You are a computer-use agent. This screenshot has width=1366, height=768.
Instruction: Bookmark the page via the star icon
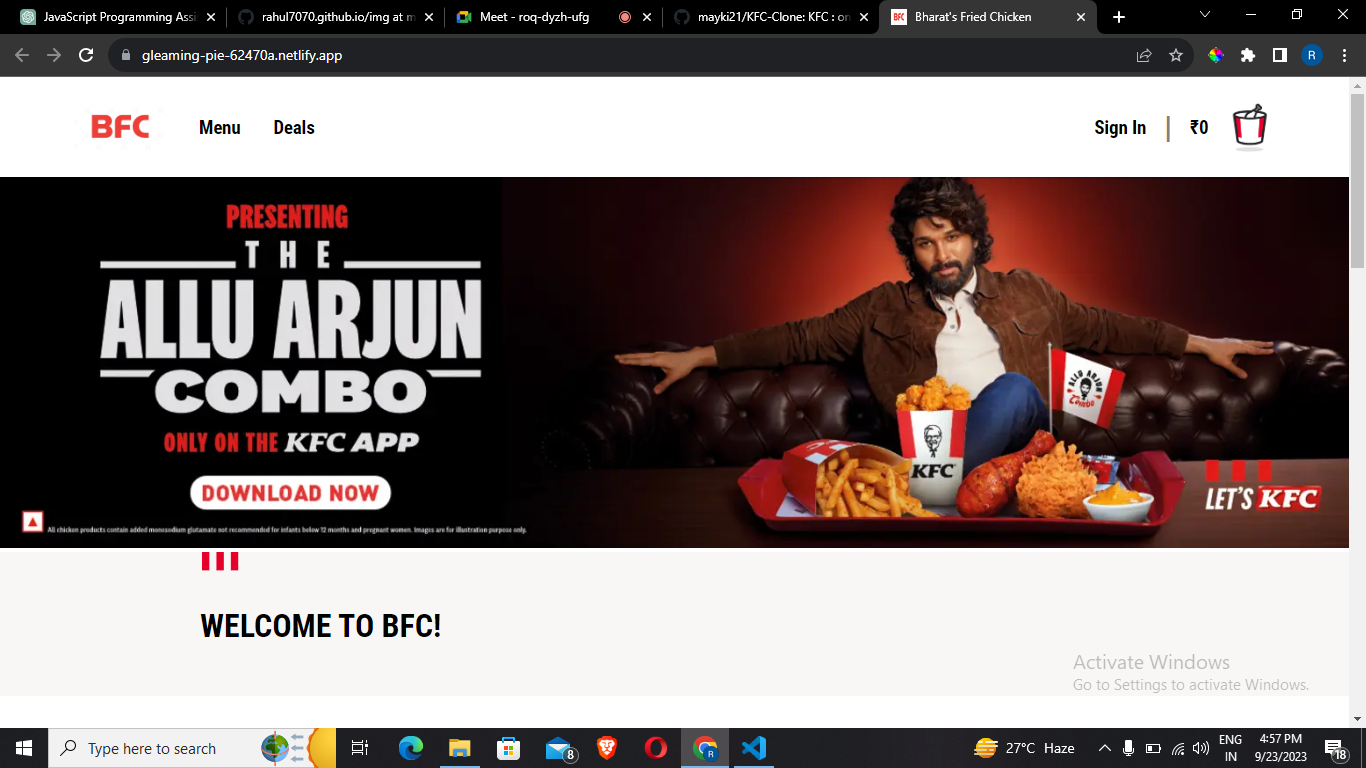pos(1177,56)
